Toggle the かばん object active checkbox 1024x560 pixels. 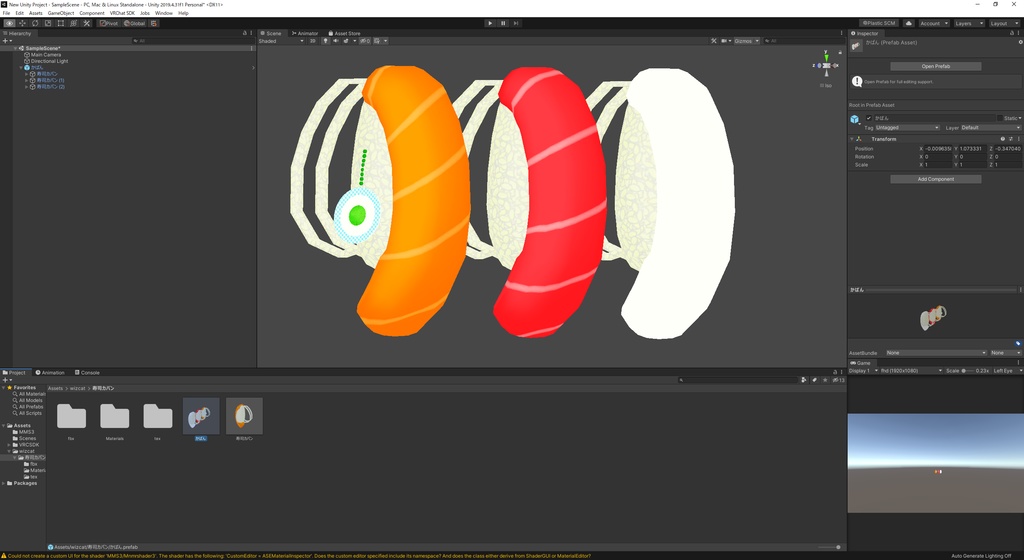869,118
